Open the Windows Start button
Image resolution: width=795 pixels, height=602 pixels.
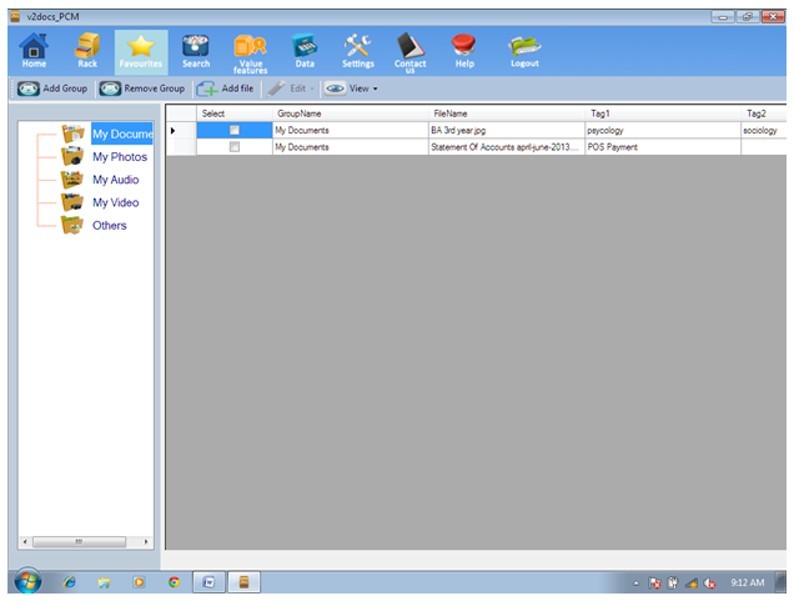coord(26,582)
